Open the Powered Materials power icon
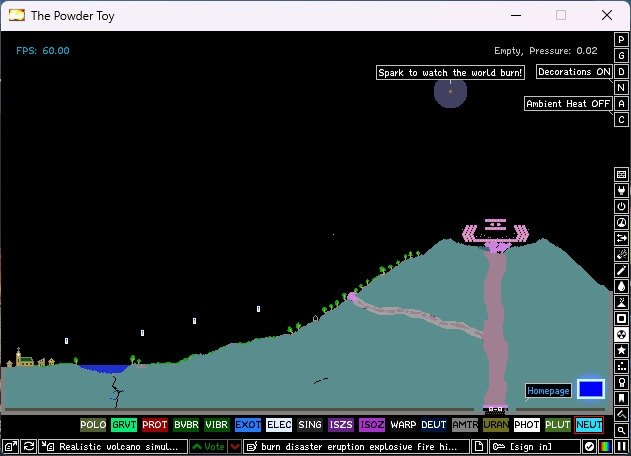This screenshot has height=456, width=631. point(621,206)
